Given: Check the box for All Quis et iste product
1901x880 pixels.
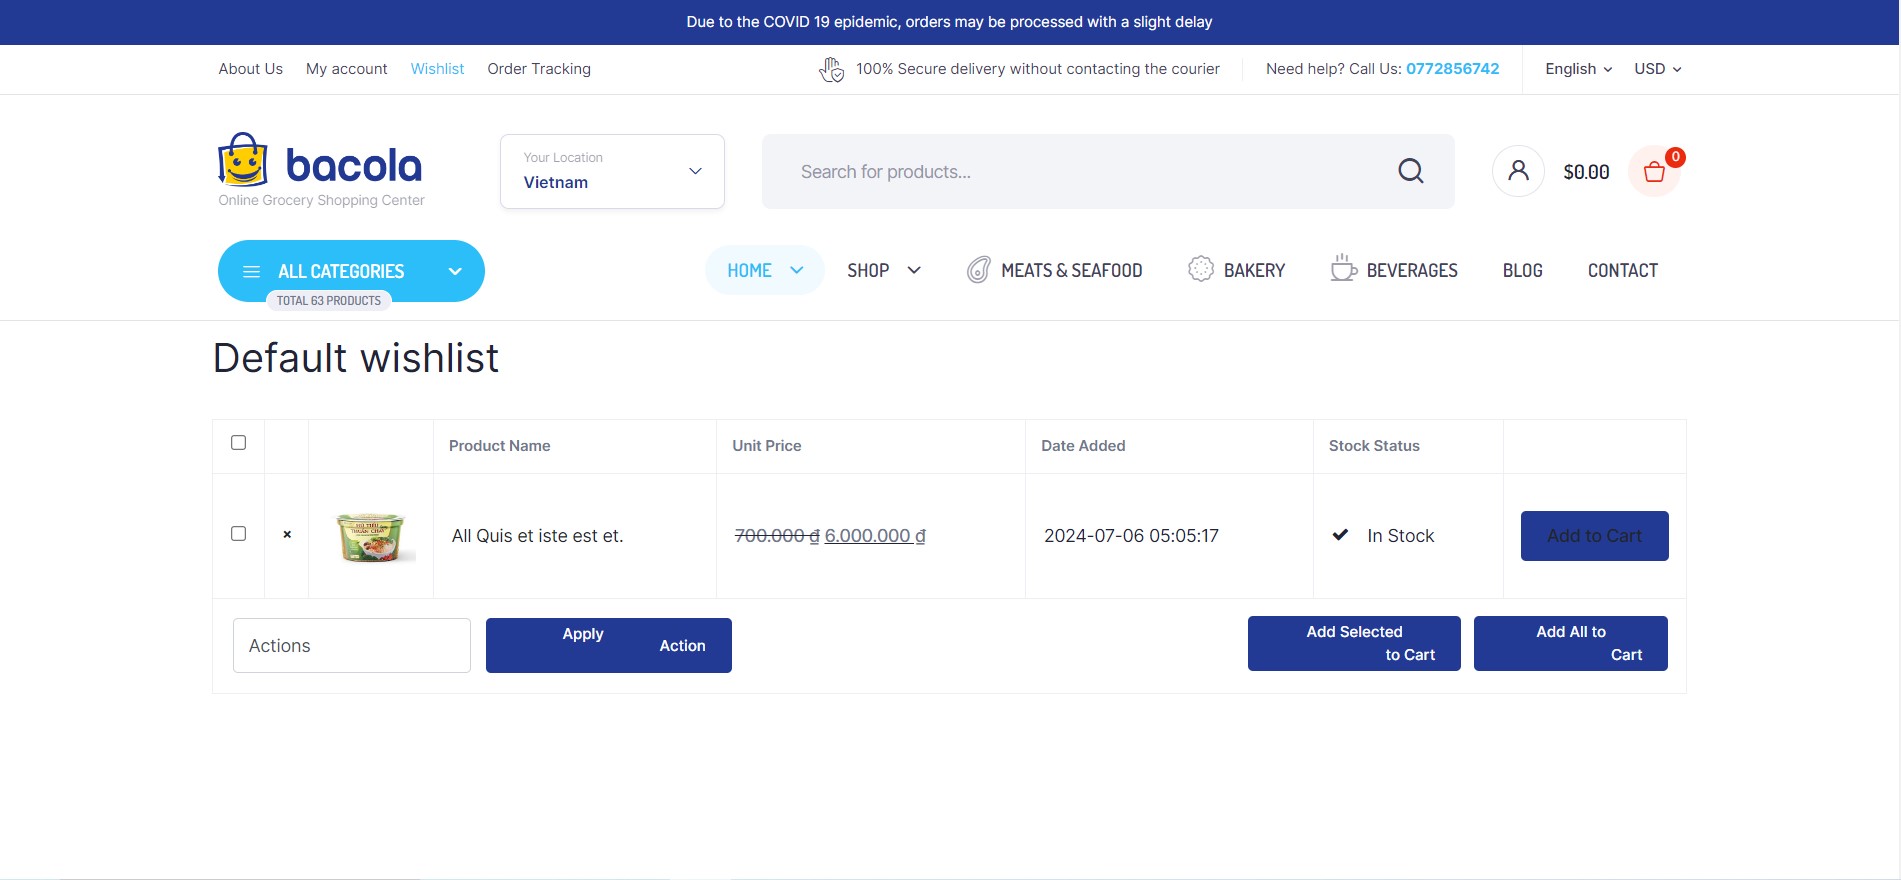Looking at the screenshot, I should 238,534.
